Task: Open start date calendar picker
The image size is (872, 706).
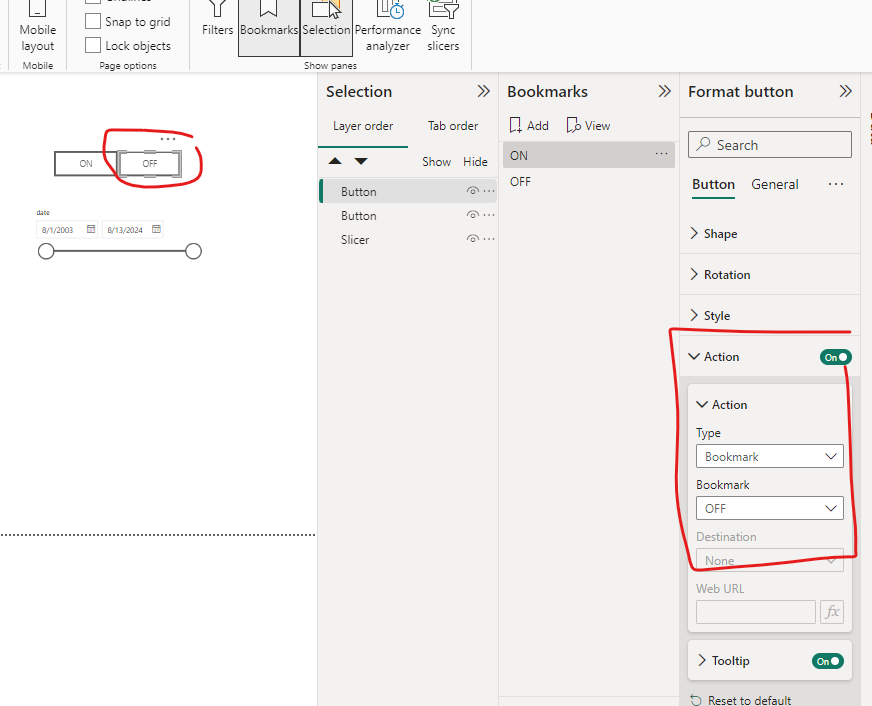Action: (91, 229)
